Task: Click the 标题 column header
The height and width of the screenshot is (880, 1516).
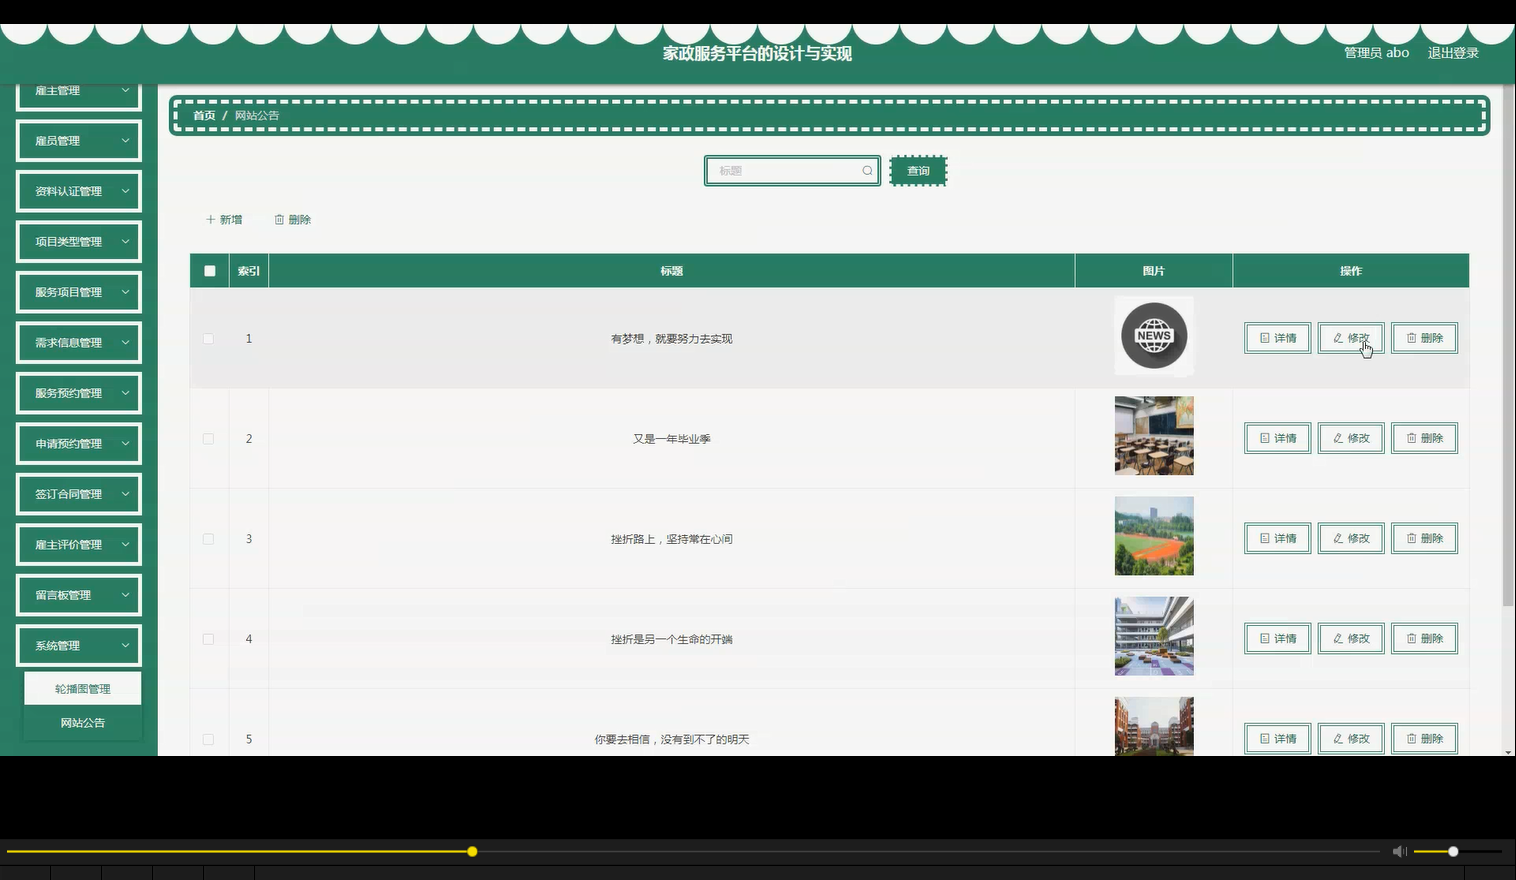Action: click(672, 271)
